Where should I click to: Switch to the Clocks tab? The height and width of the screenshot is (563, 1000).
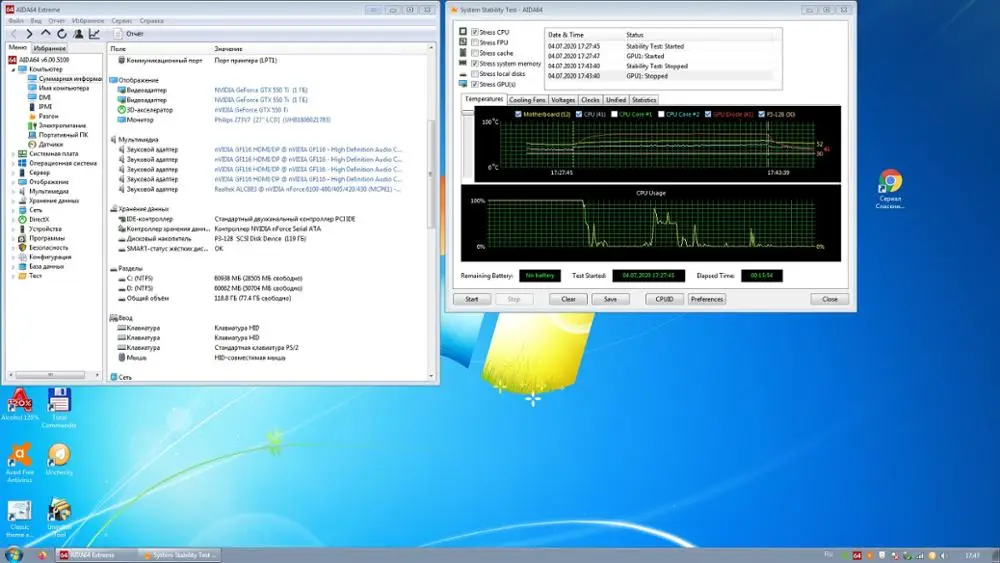click(591, 100)
